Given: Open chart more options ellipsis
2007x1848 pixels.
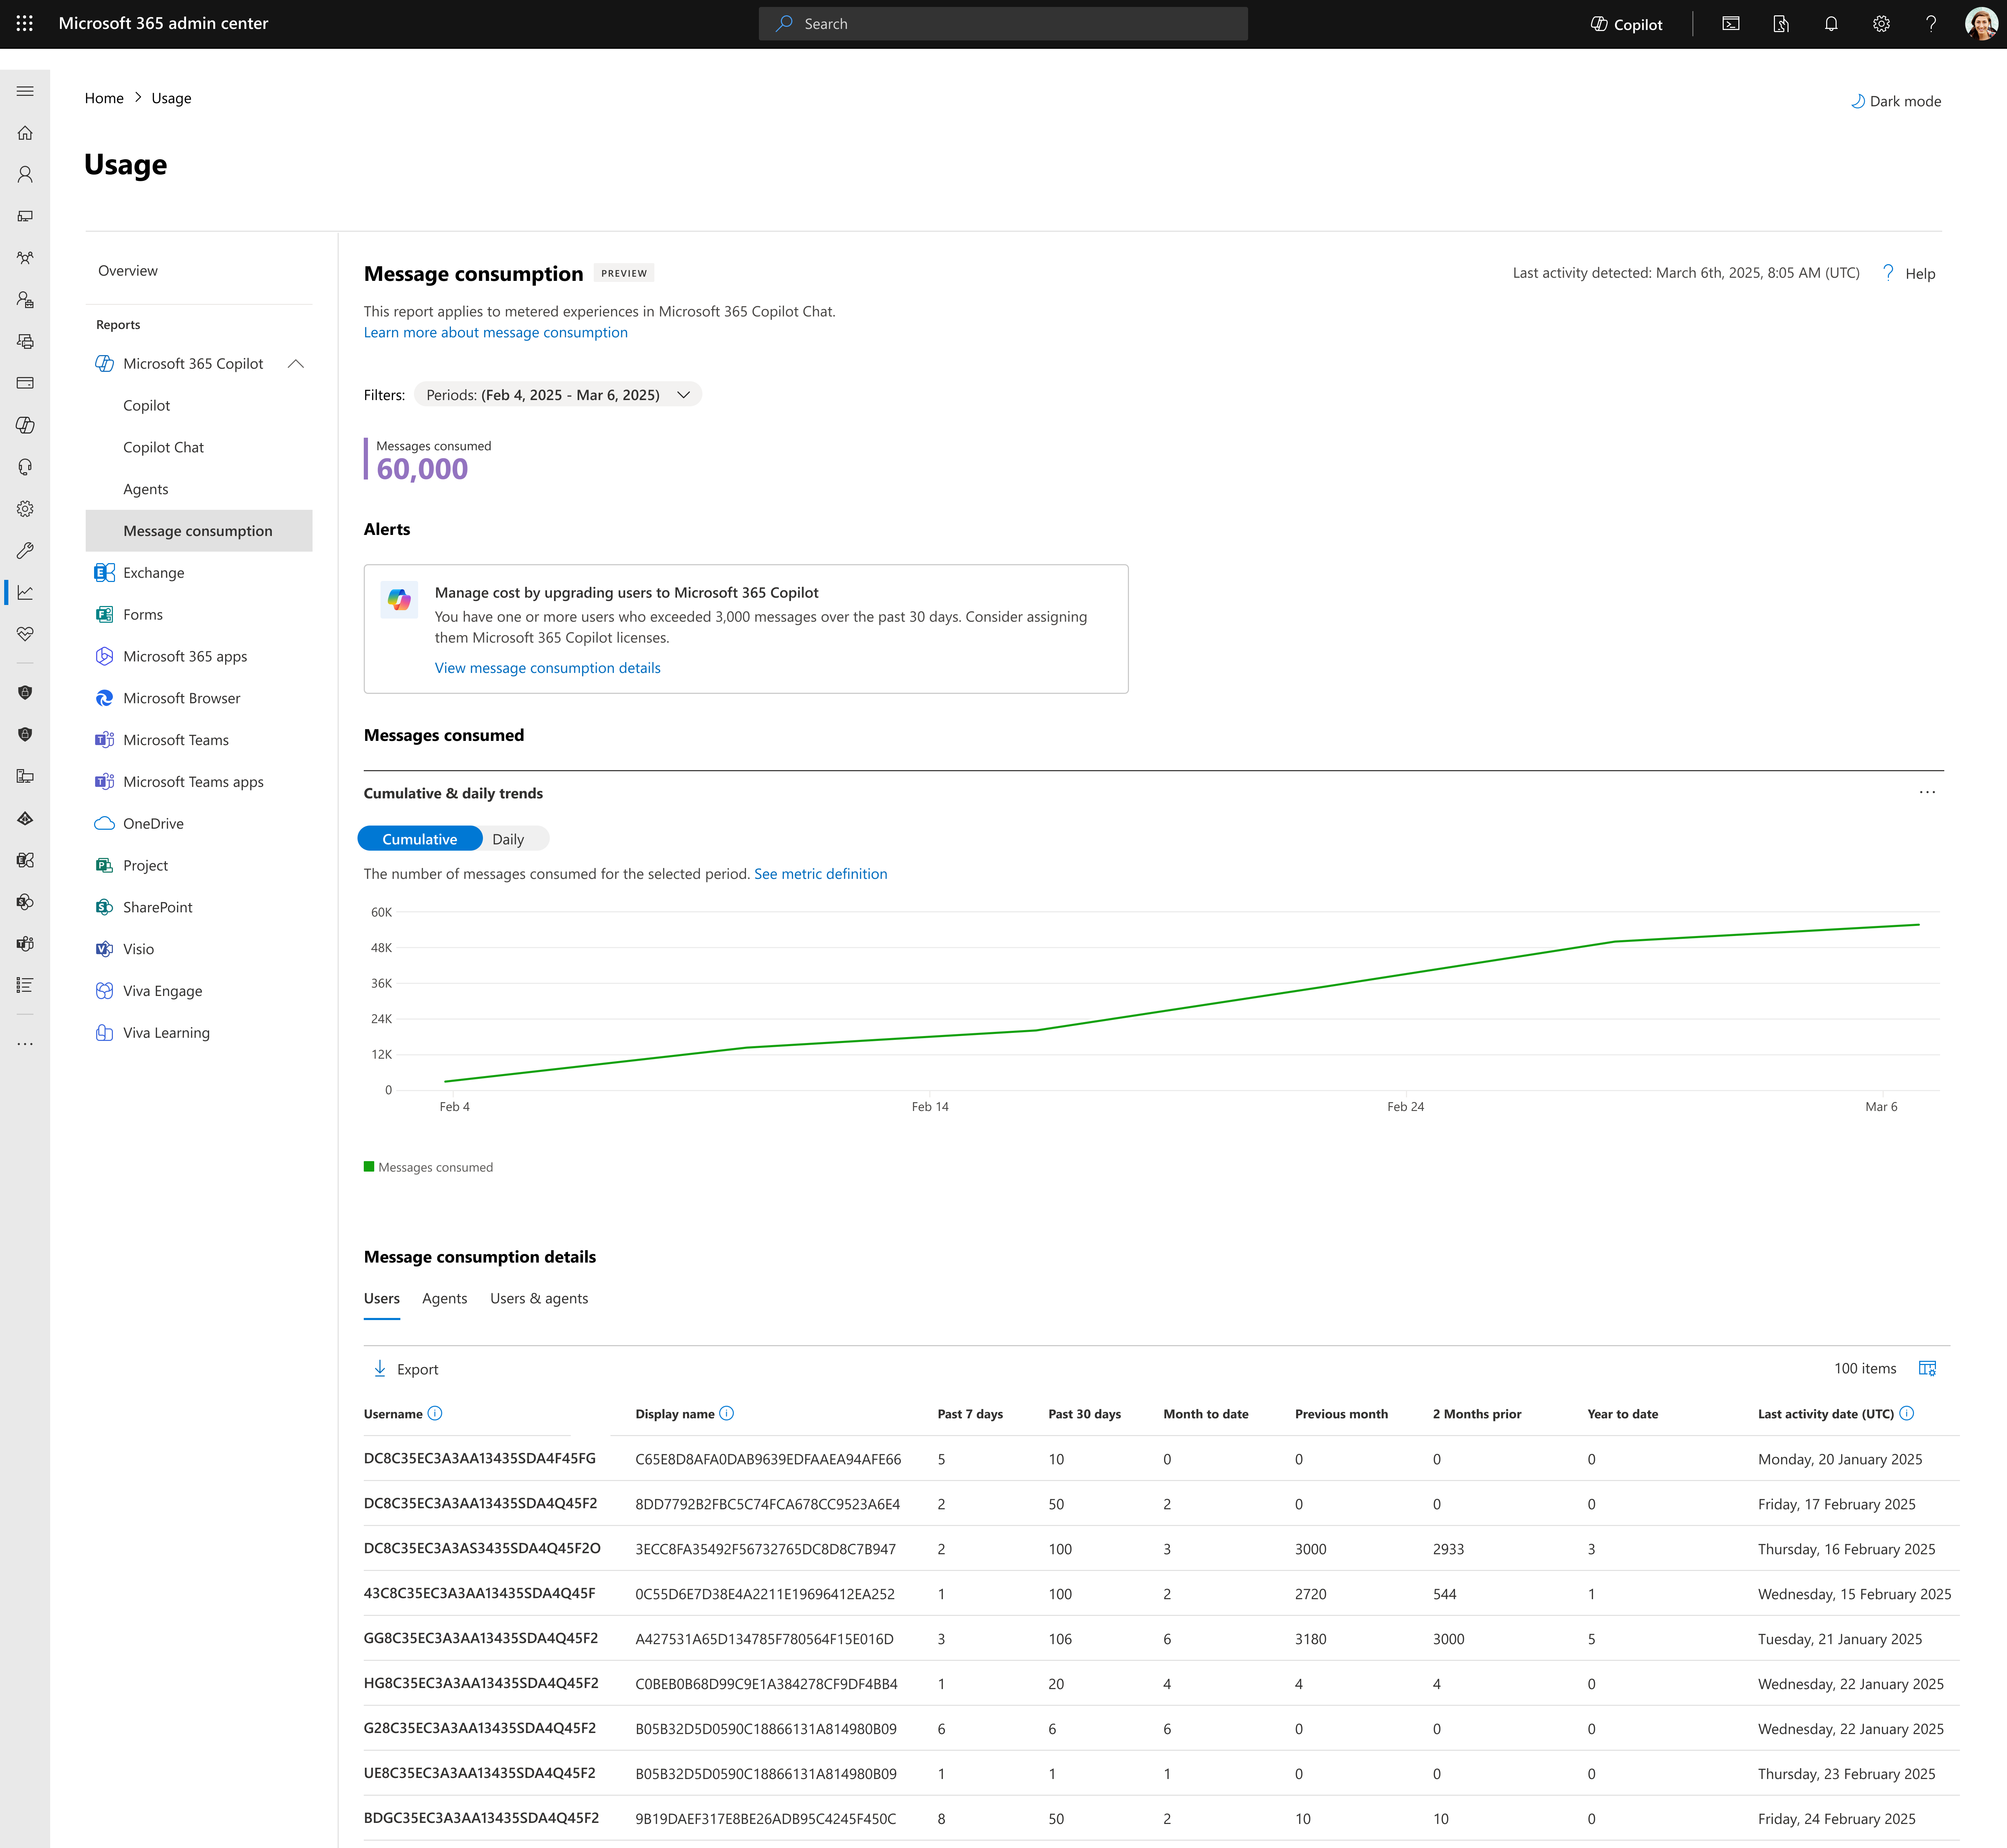Looking at the screenshot, I should tap(1927, 792).
